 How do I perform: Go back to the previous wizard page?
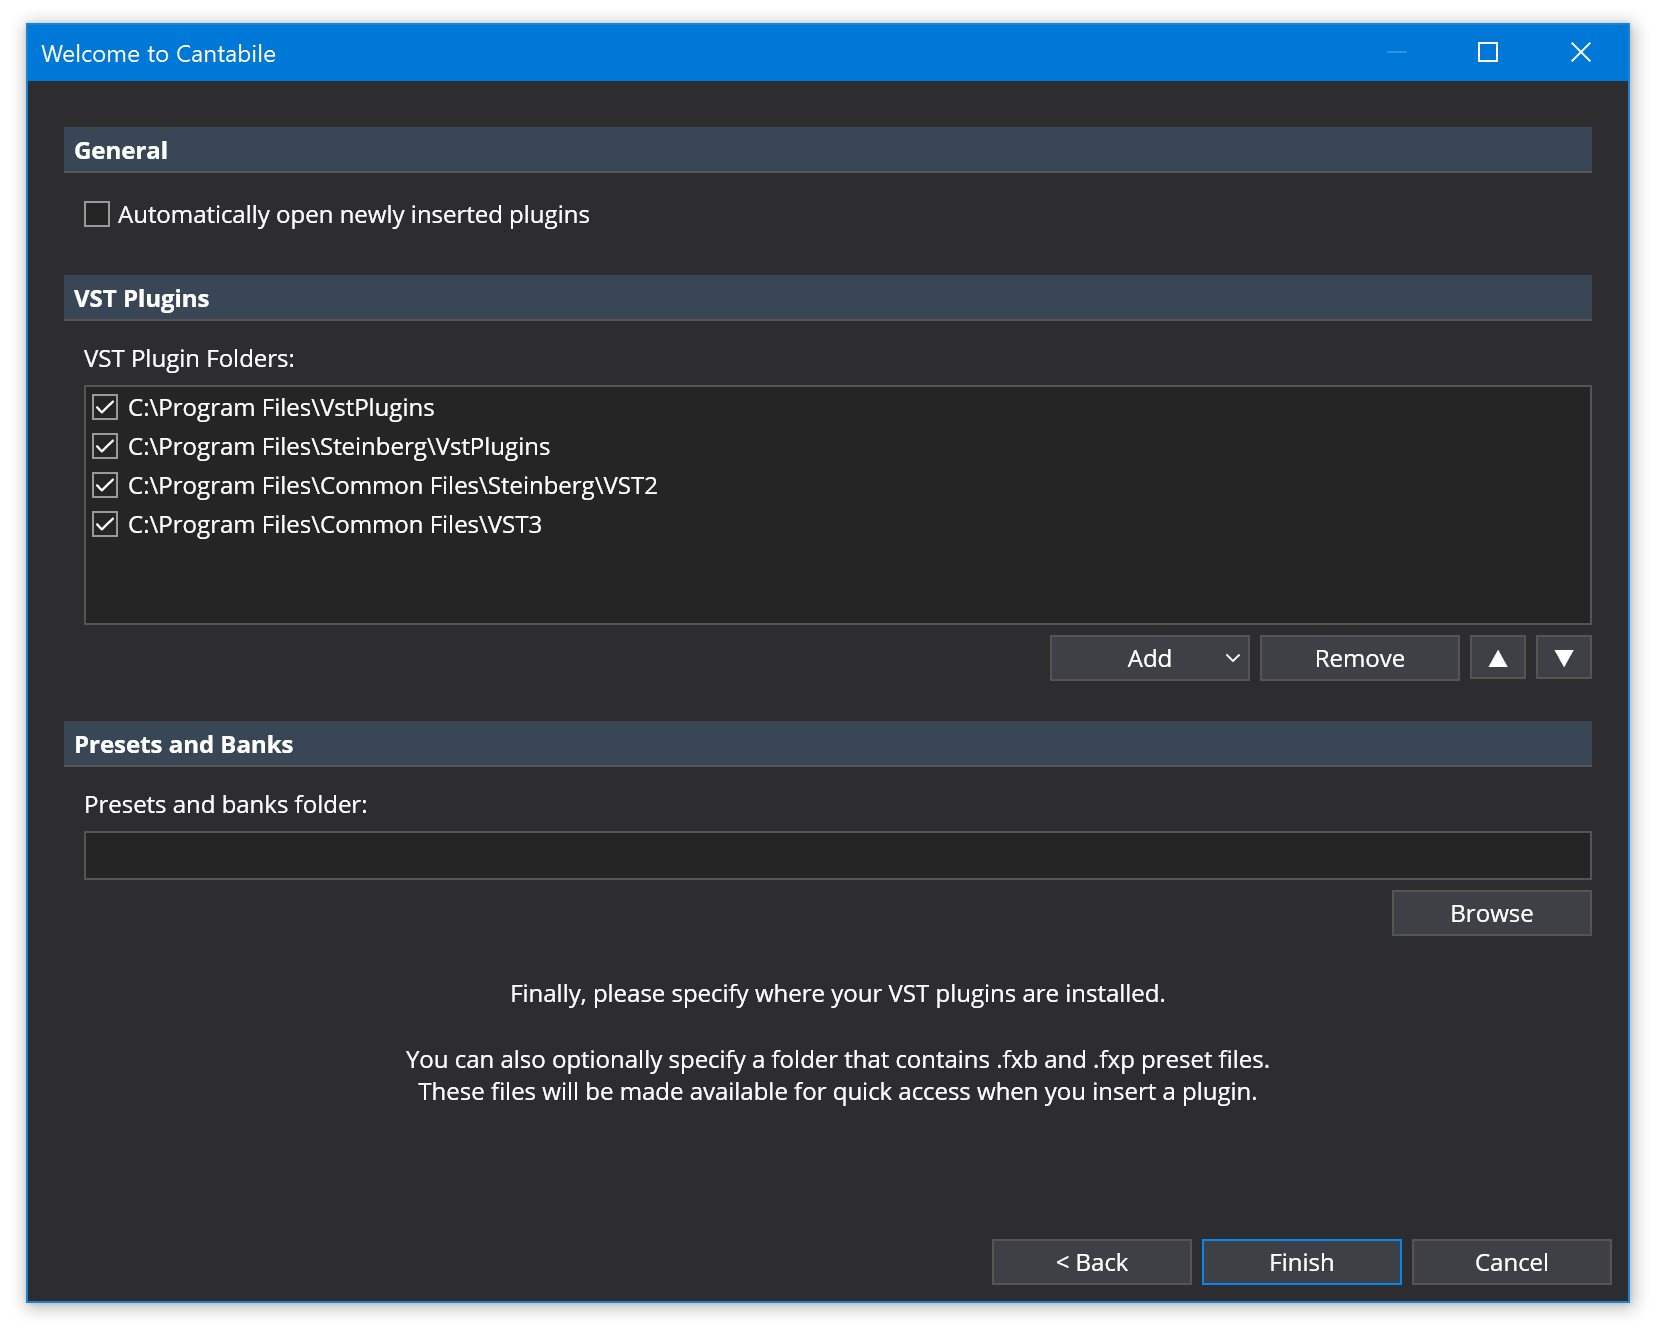pyautogui.click(x=1091, y=1262)
